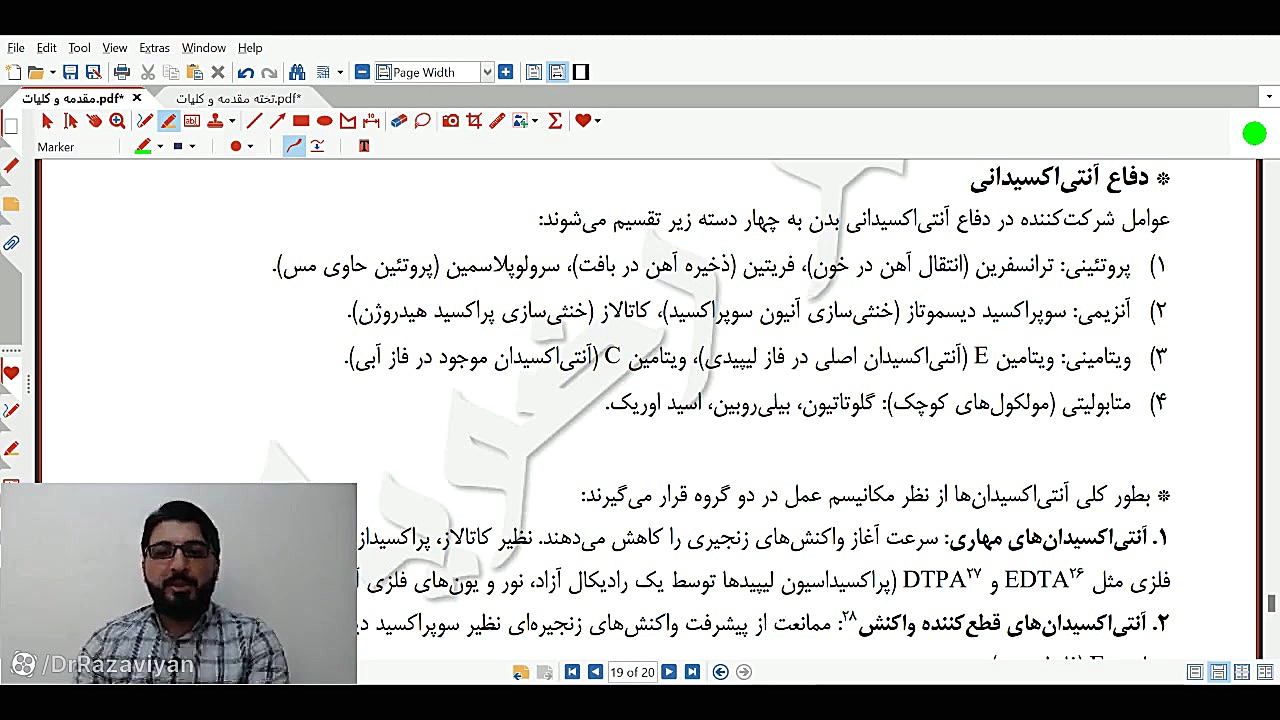Create a new document
This screenshot has width=1280, height=720.
click(x=13, y=72)
